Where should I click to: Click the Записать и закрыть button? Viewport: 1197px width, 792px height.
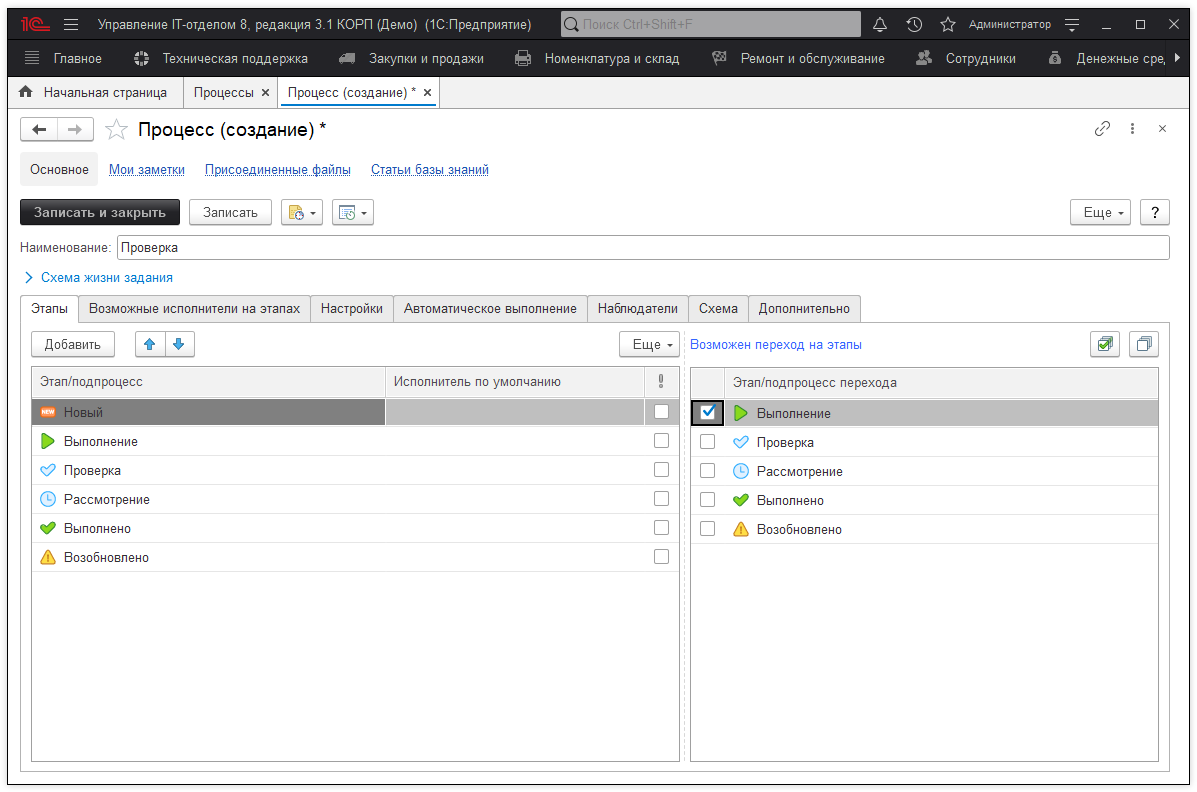point(100,212)
